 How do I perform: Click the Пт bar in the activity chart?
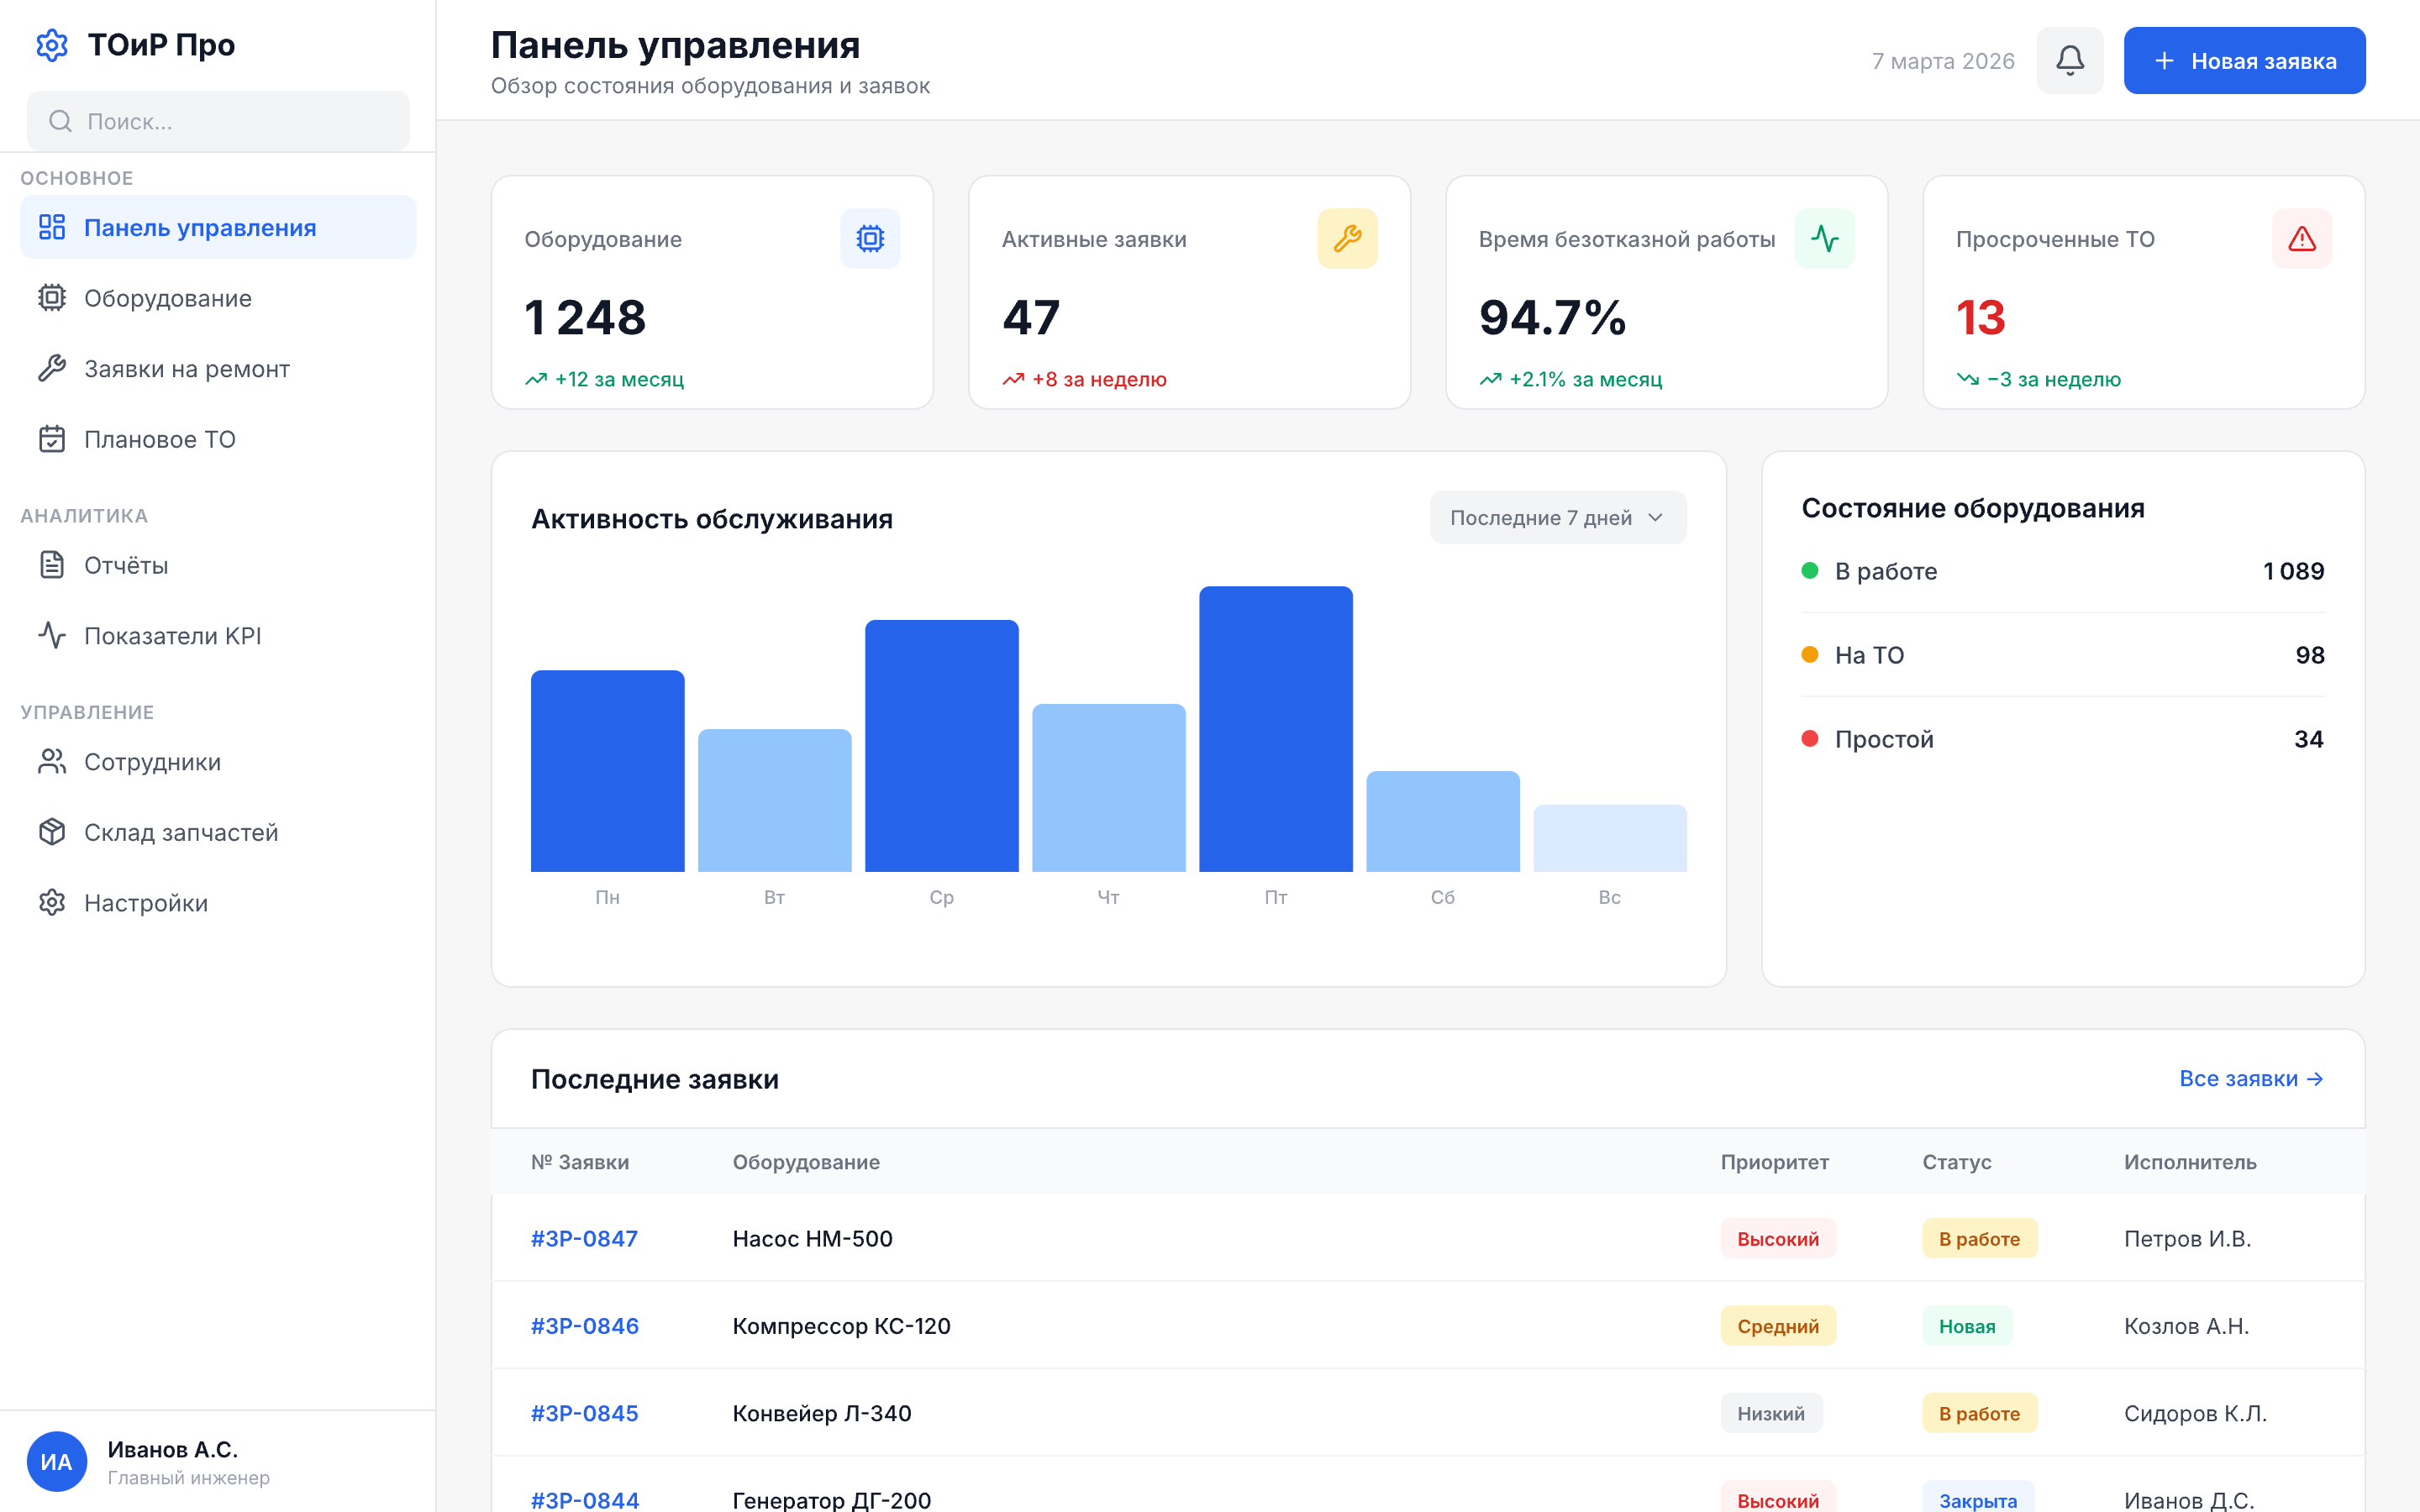tap(1276, 728)
